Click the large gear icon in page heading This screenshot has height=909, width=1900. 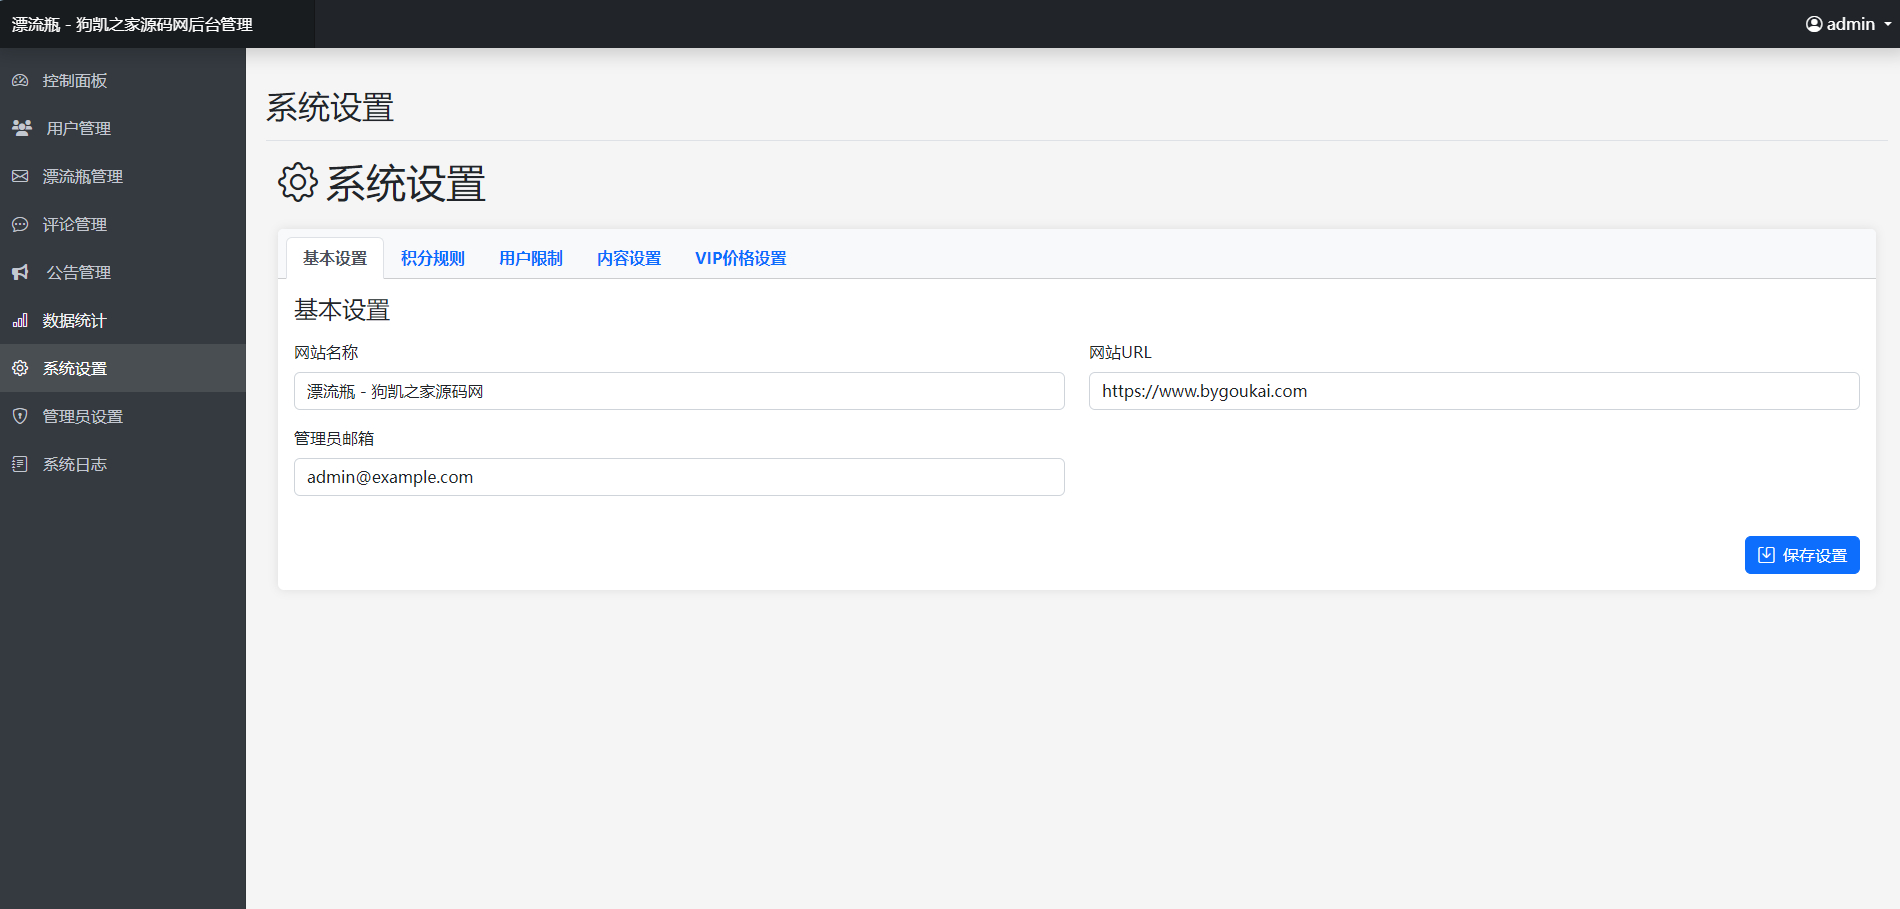pos(298,183)
